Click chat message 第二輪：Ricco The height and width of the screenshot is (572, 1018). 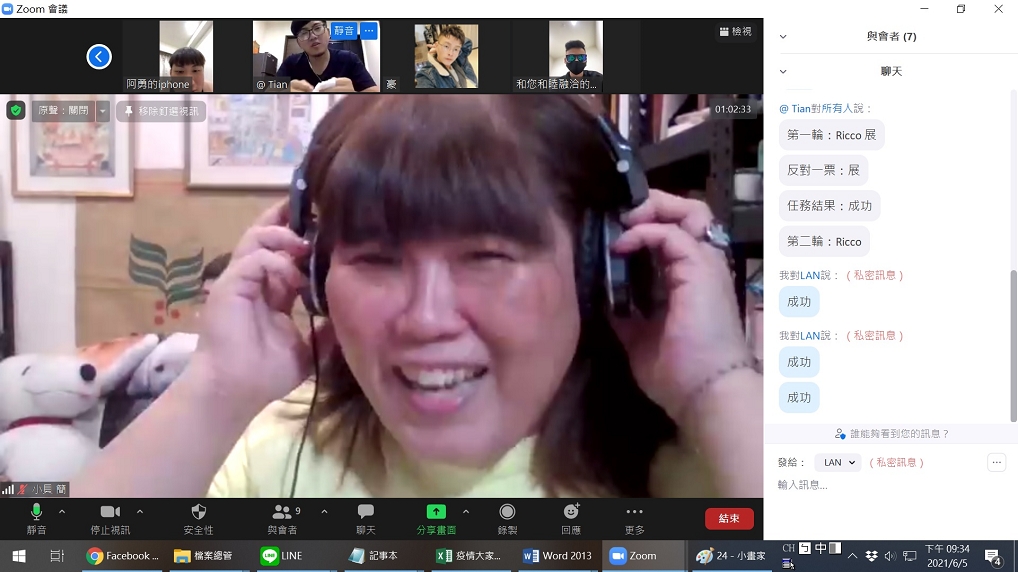point(824,242)
